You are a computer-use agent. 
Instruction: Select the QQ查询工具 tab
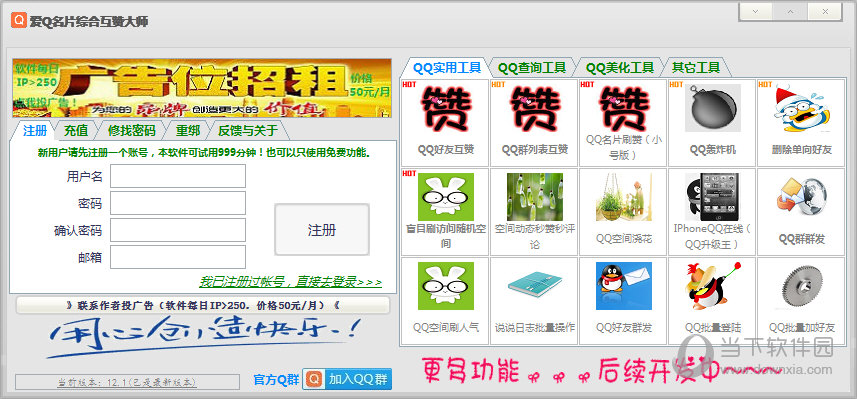click(x=532, y=68)
